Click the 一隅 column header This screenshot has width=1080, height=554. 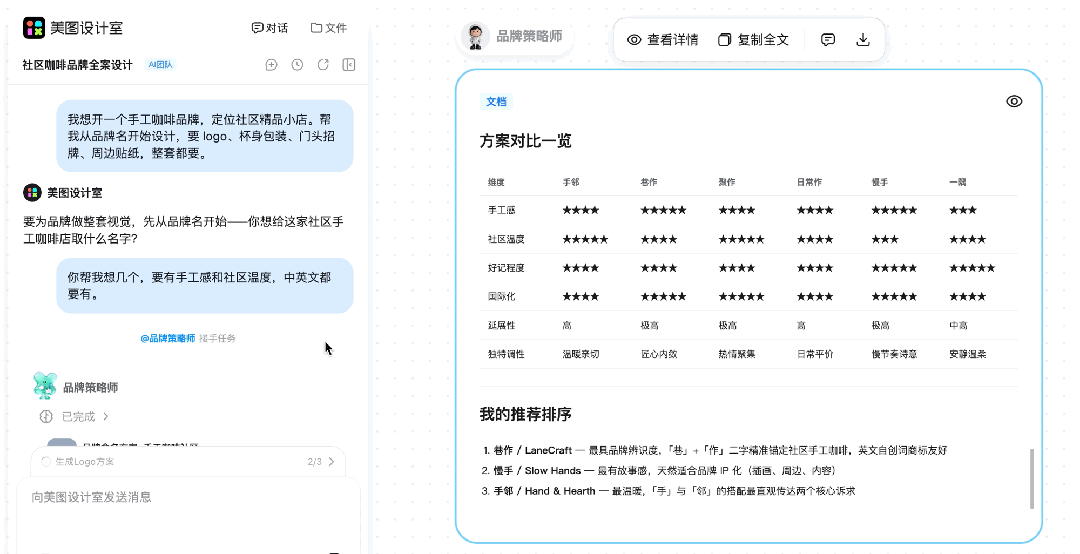point(957,182)
